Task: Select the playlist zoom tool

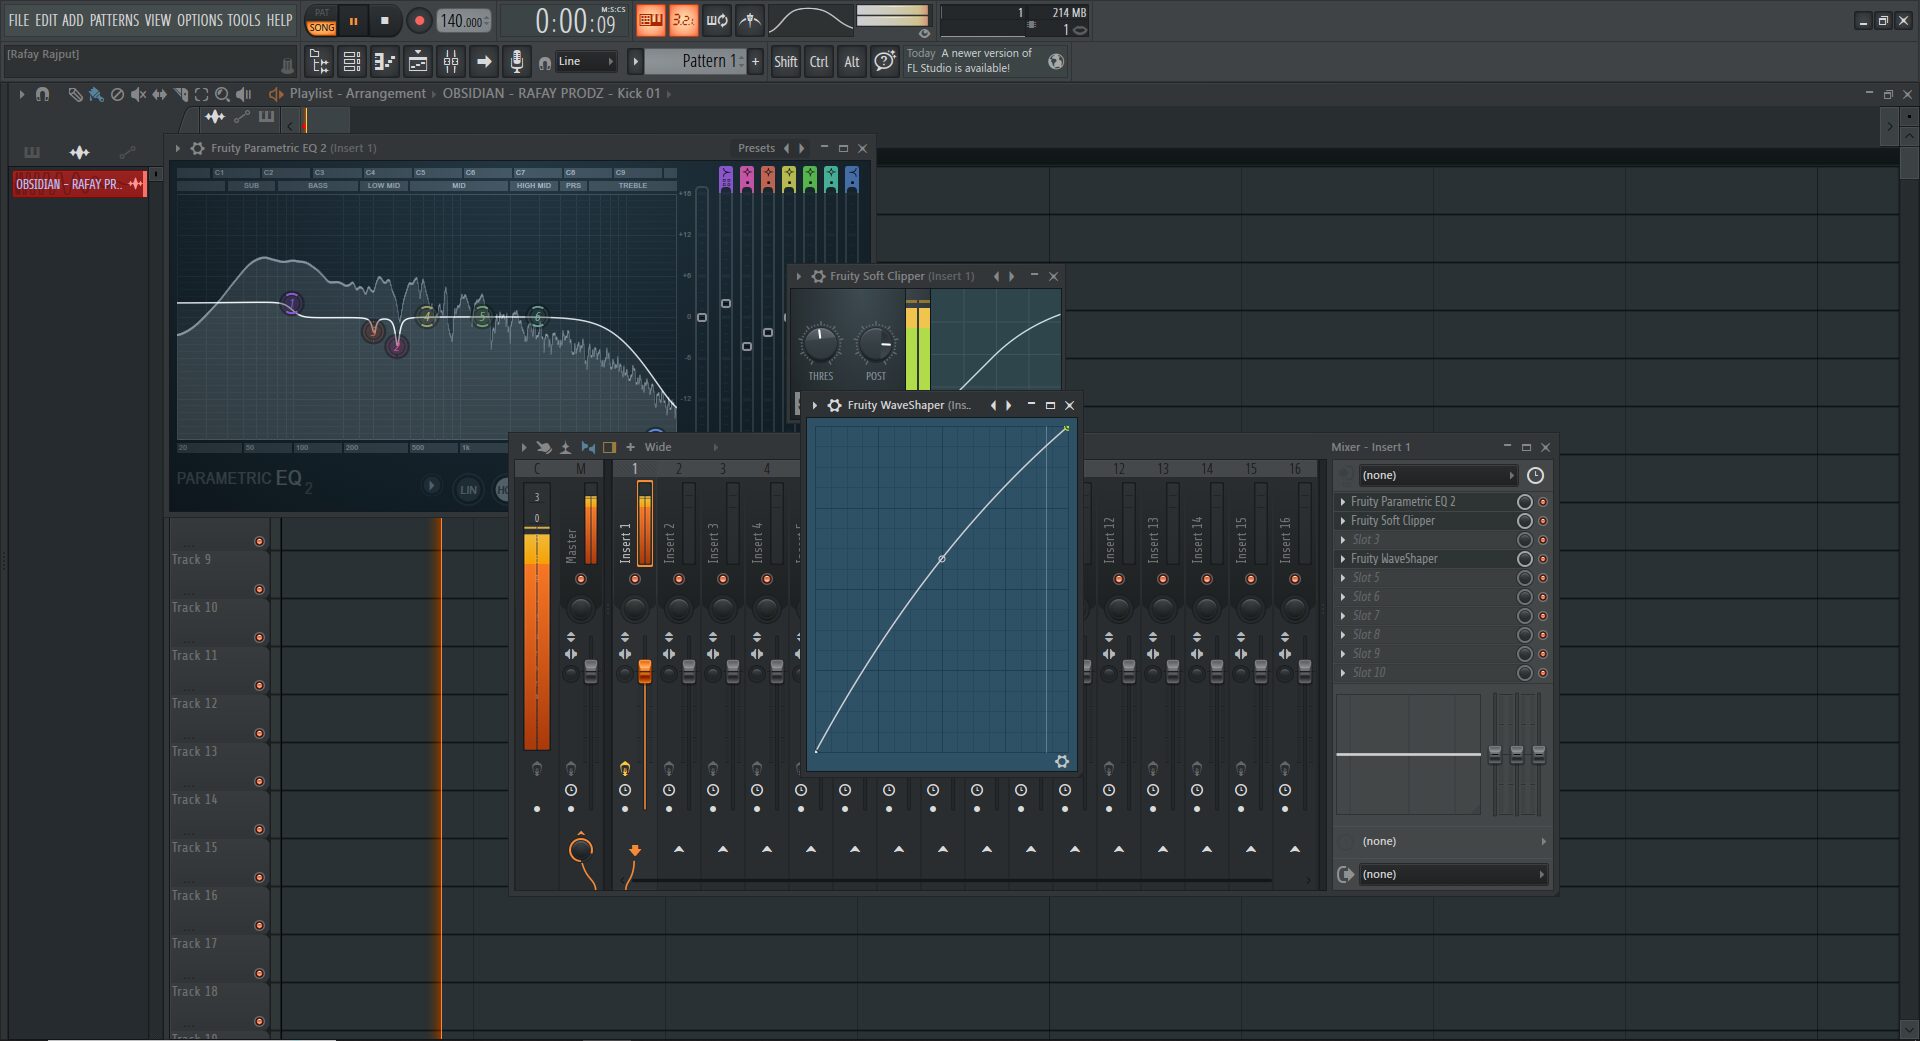Action: click(x=222, y=94)
